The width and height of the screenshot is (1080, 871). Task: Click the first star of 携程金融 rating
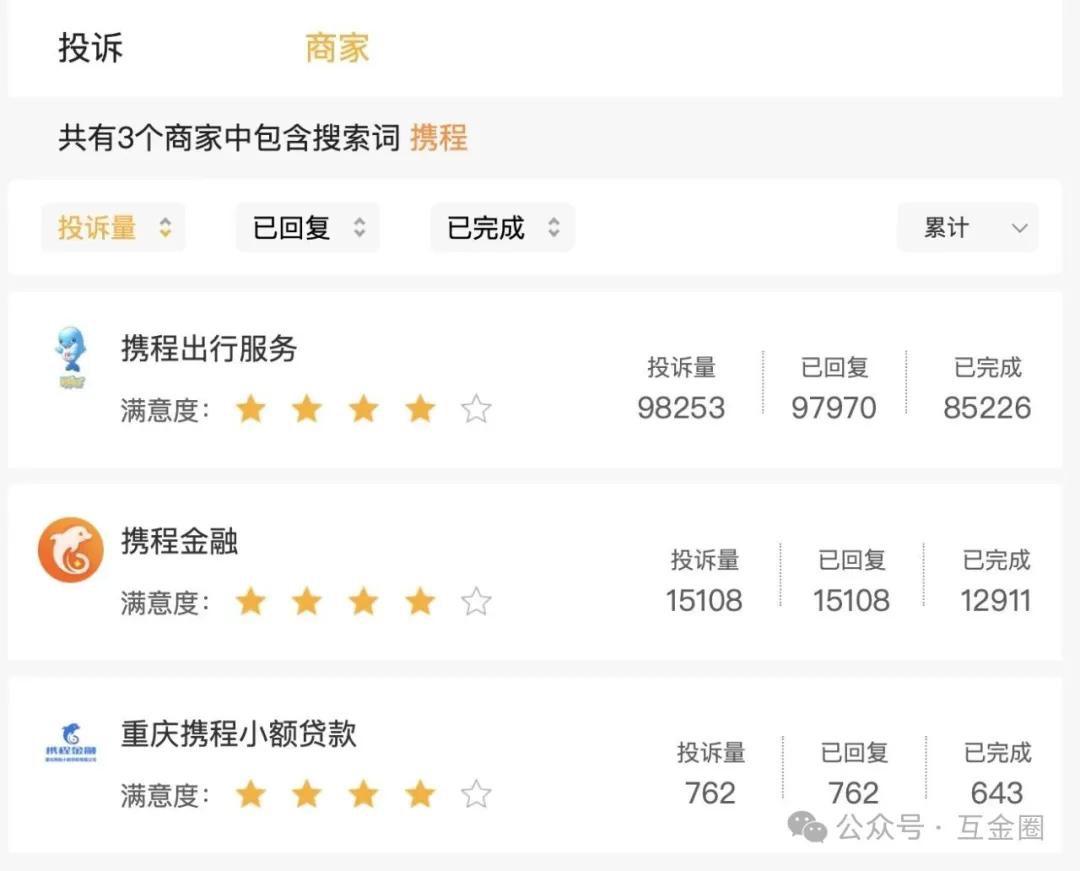(251, 602)
